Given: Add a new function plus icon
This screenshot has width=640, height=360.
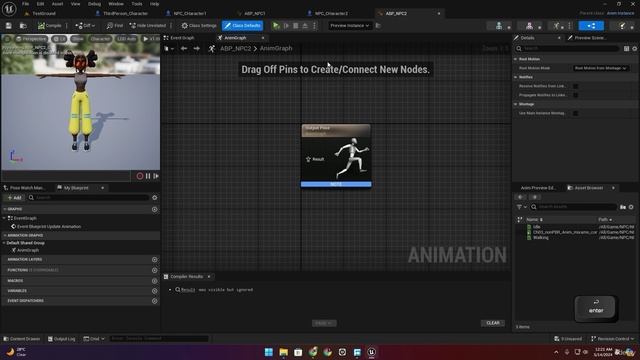Looking at the screenshot, I should click(x=155, y=270).
